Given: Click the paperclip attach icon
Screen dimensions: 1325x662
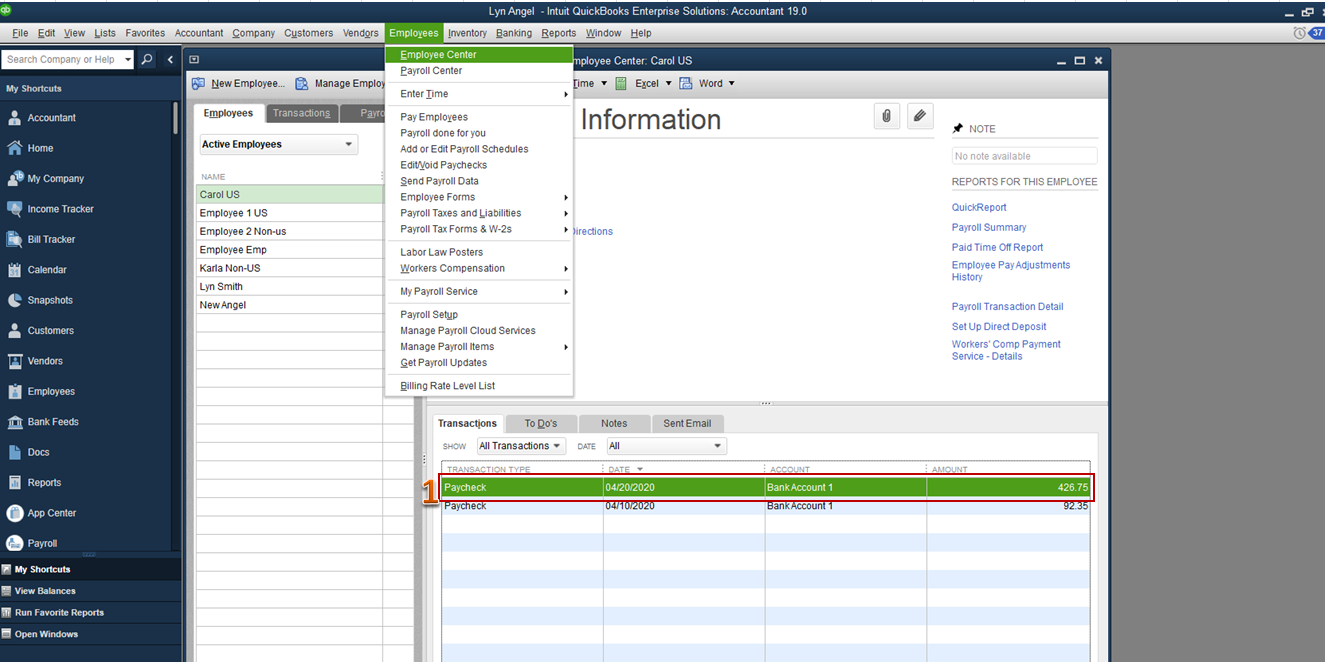Looking at the screenshot, I should pyautogui.click(x=886, y=116).
